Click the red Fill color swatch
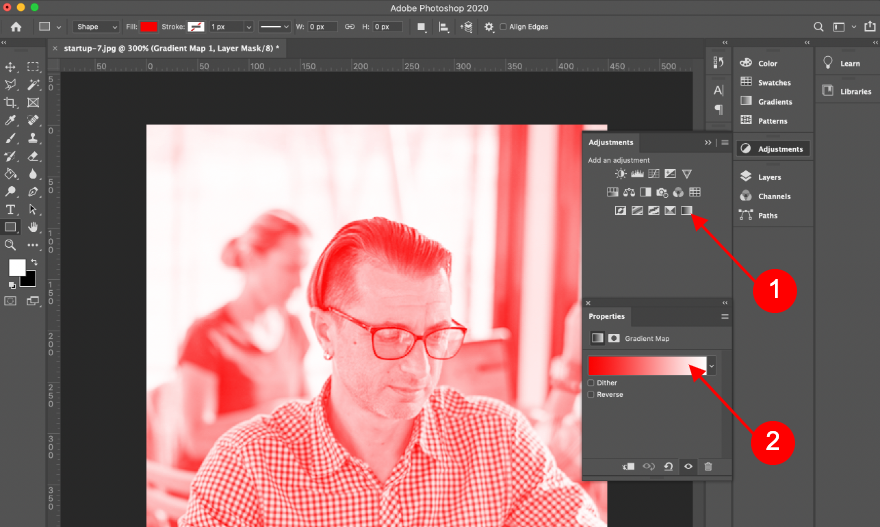Image resolution: width=880 pixels, height=527 pixels. (x=149, y=27)
